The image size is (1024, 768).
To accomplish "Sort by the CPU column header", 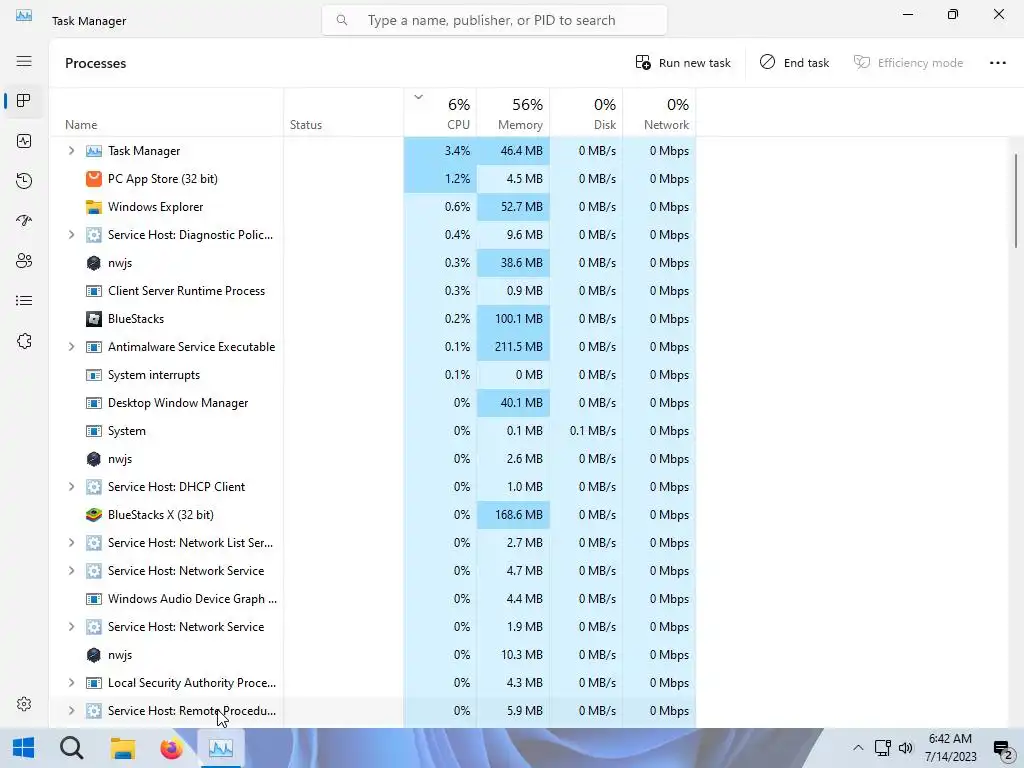I will [x=440, y=112].
